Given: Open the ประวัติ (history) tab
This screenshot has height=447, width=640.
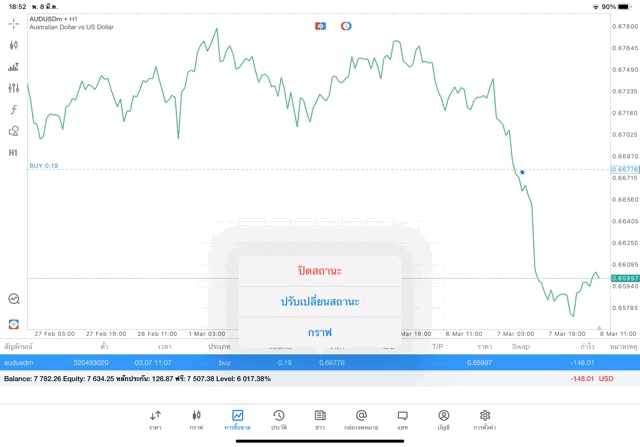Looking at the screenshot, I should tap(279, 418).
